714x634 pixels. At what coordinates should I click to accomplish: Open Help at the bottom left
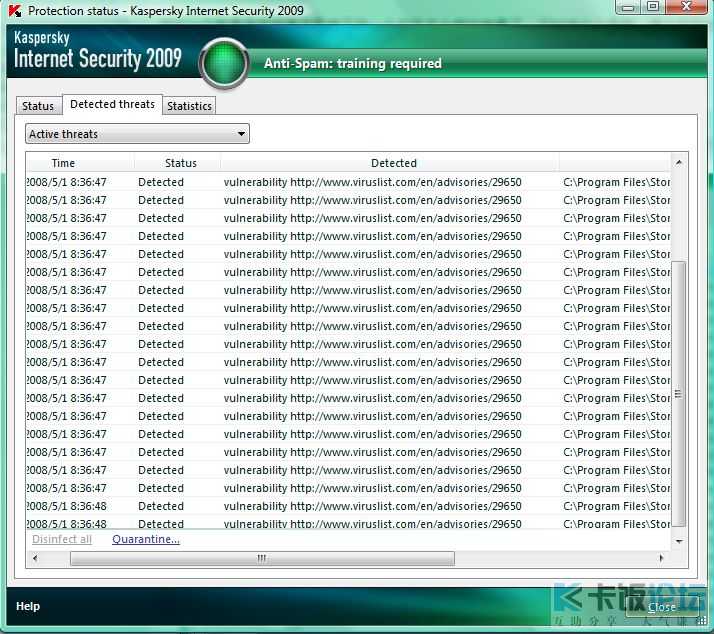click(28, 606)
